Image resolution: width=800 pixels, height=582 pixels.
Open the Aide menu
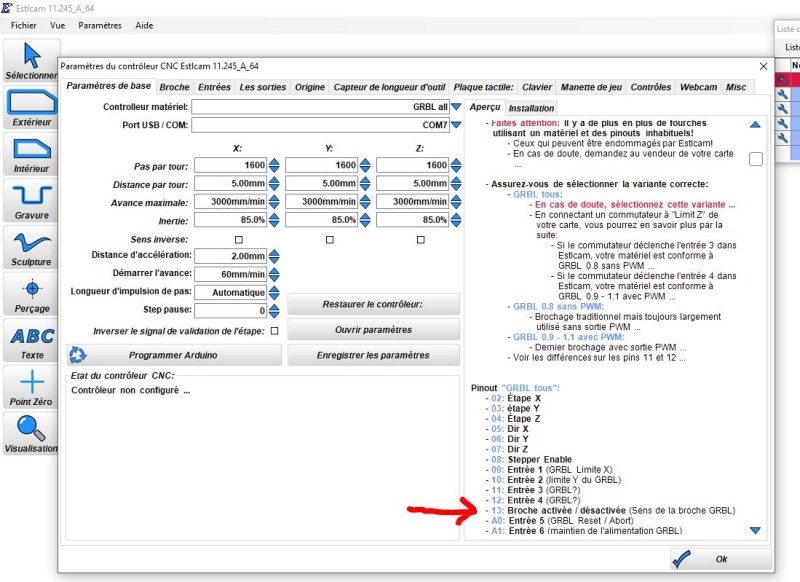click(144, 26)
